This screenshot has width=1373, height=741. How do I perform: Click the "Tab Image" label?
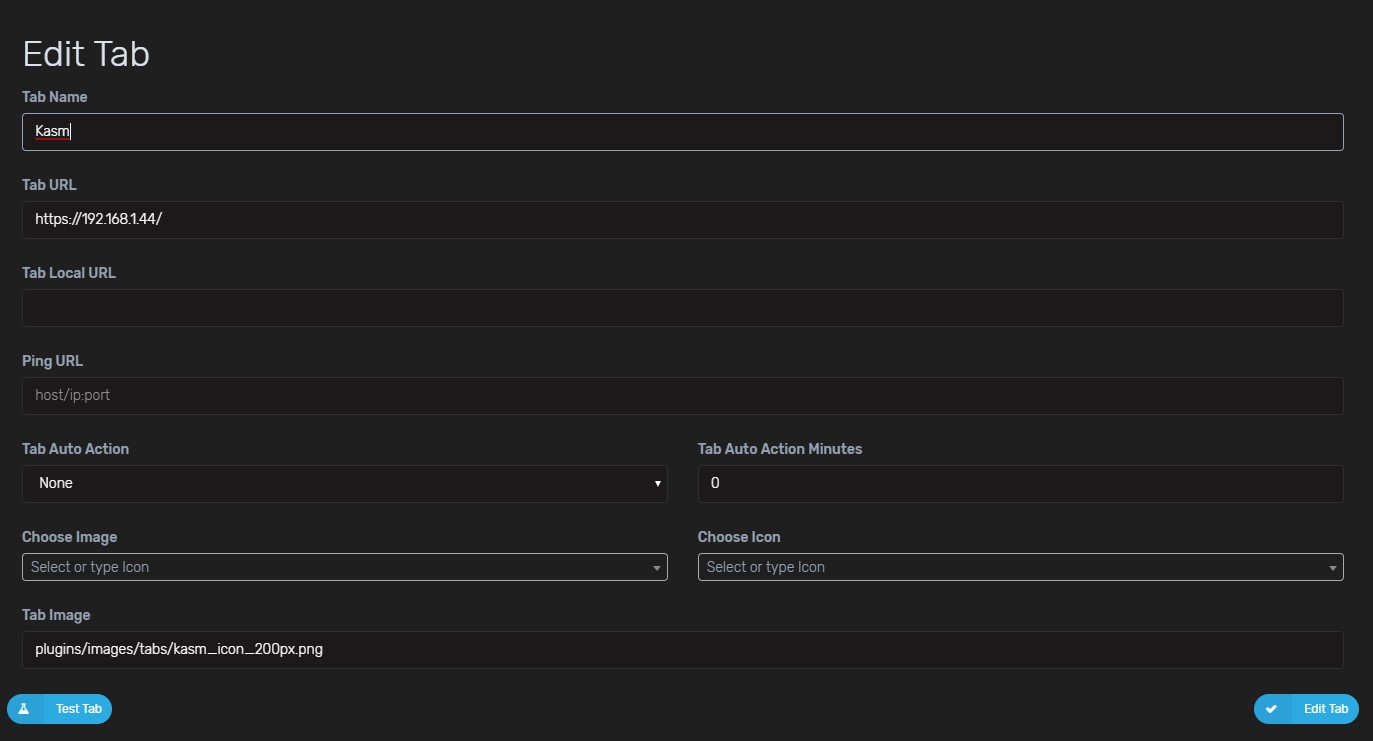click(56, 615)
